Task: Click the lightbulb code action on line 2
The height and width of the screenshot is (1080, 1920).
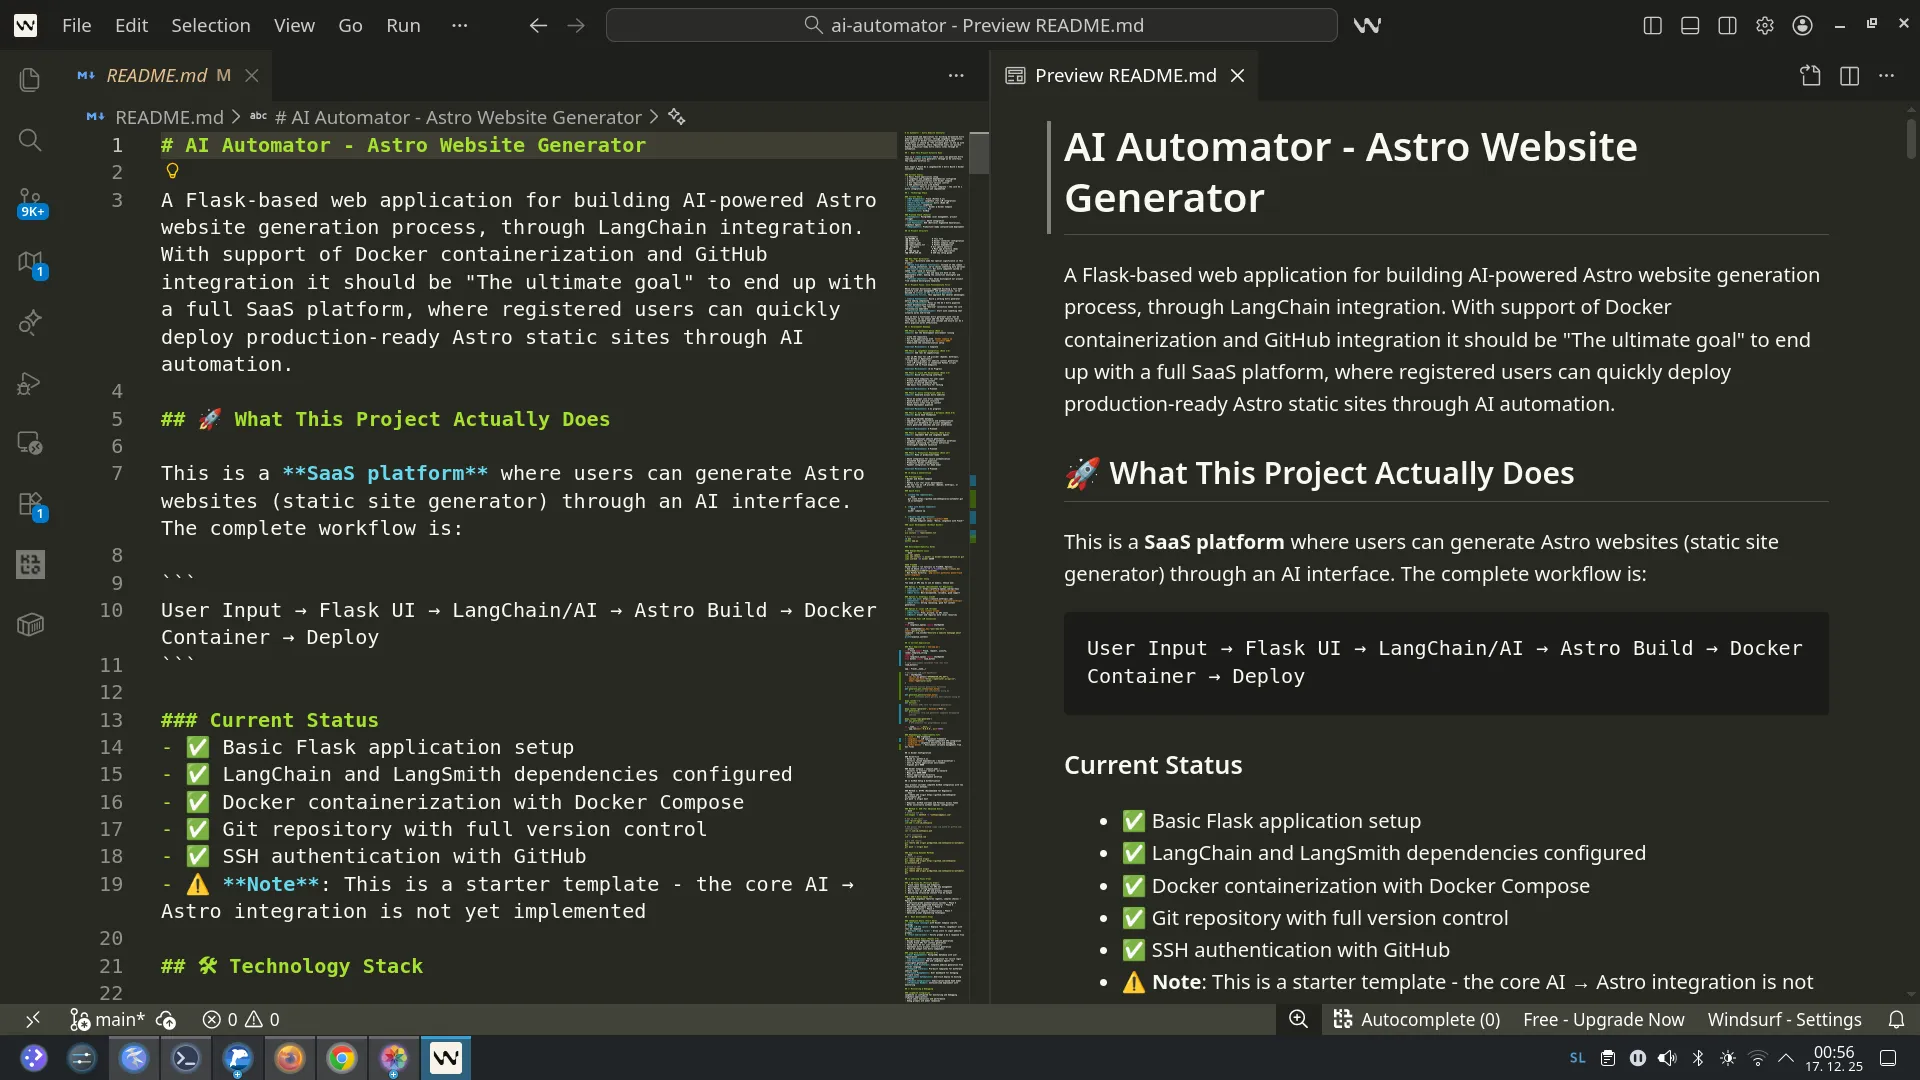Action: 172,172
